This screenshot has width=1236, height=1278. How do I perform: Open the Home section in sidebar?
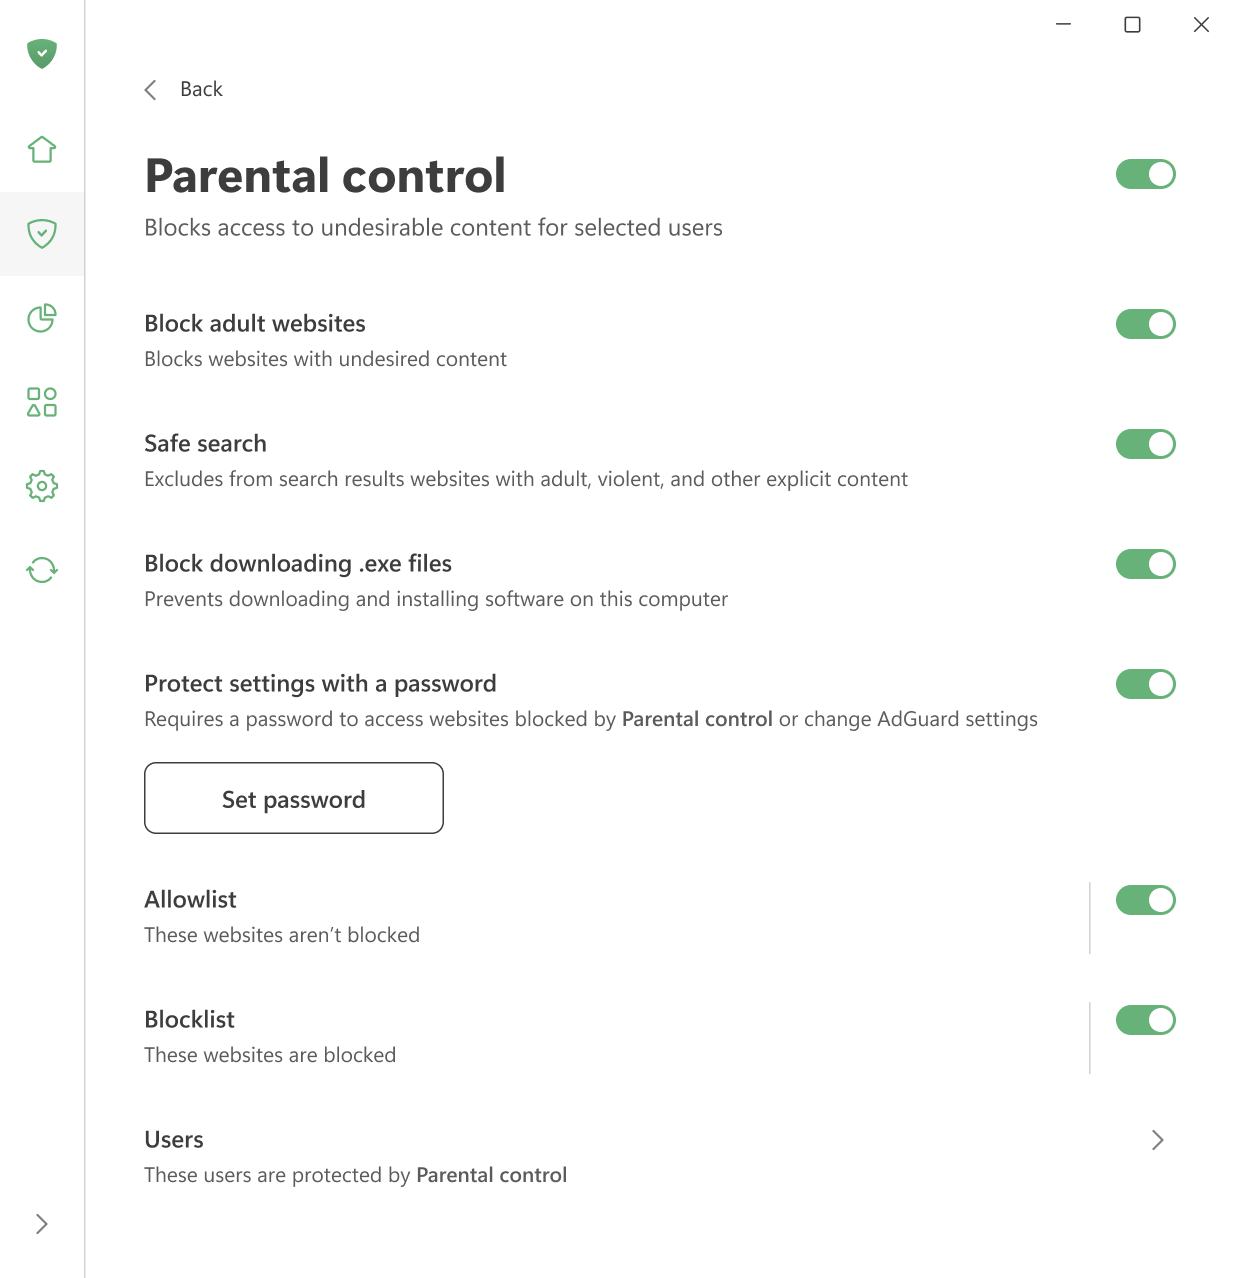click(42, 149)
